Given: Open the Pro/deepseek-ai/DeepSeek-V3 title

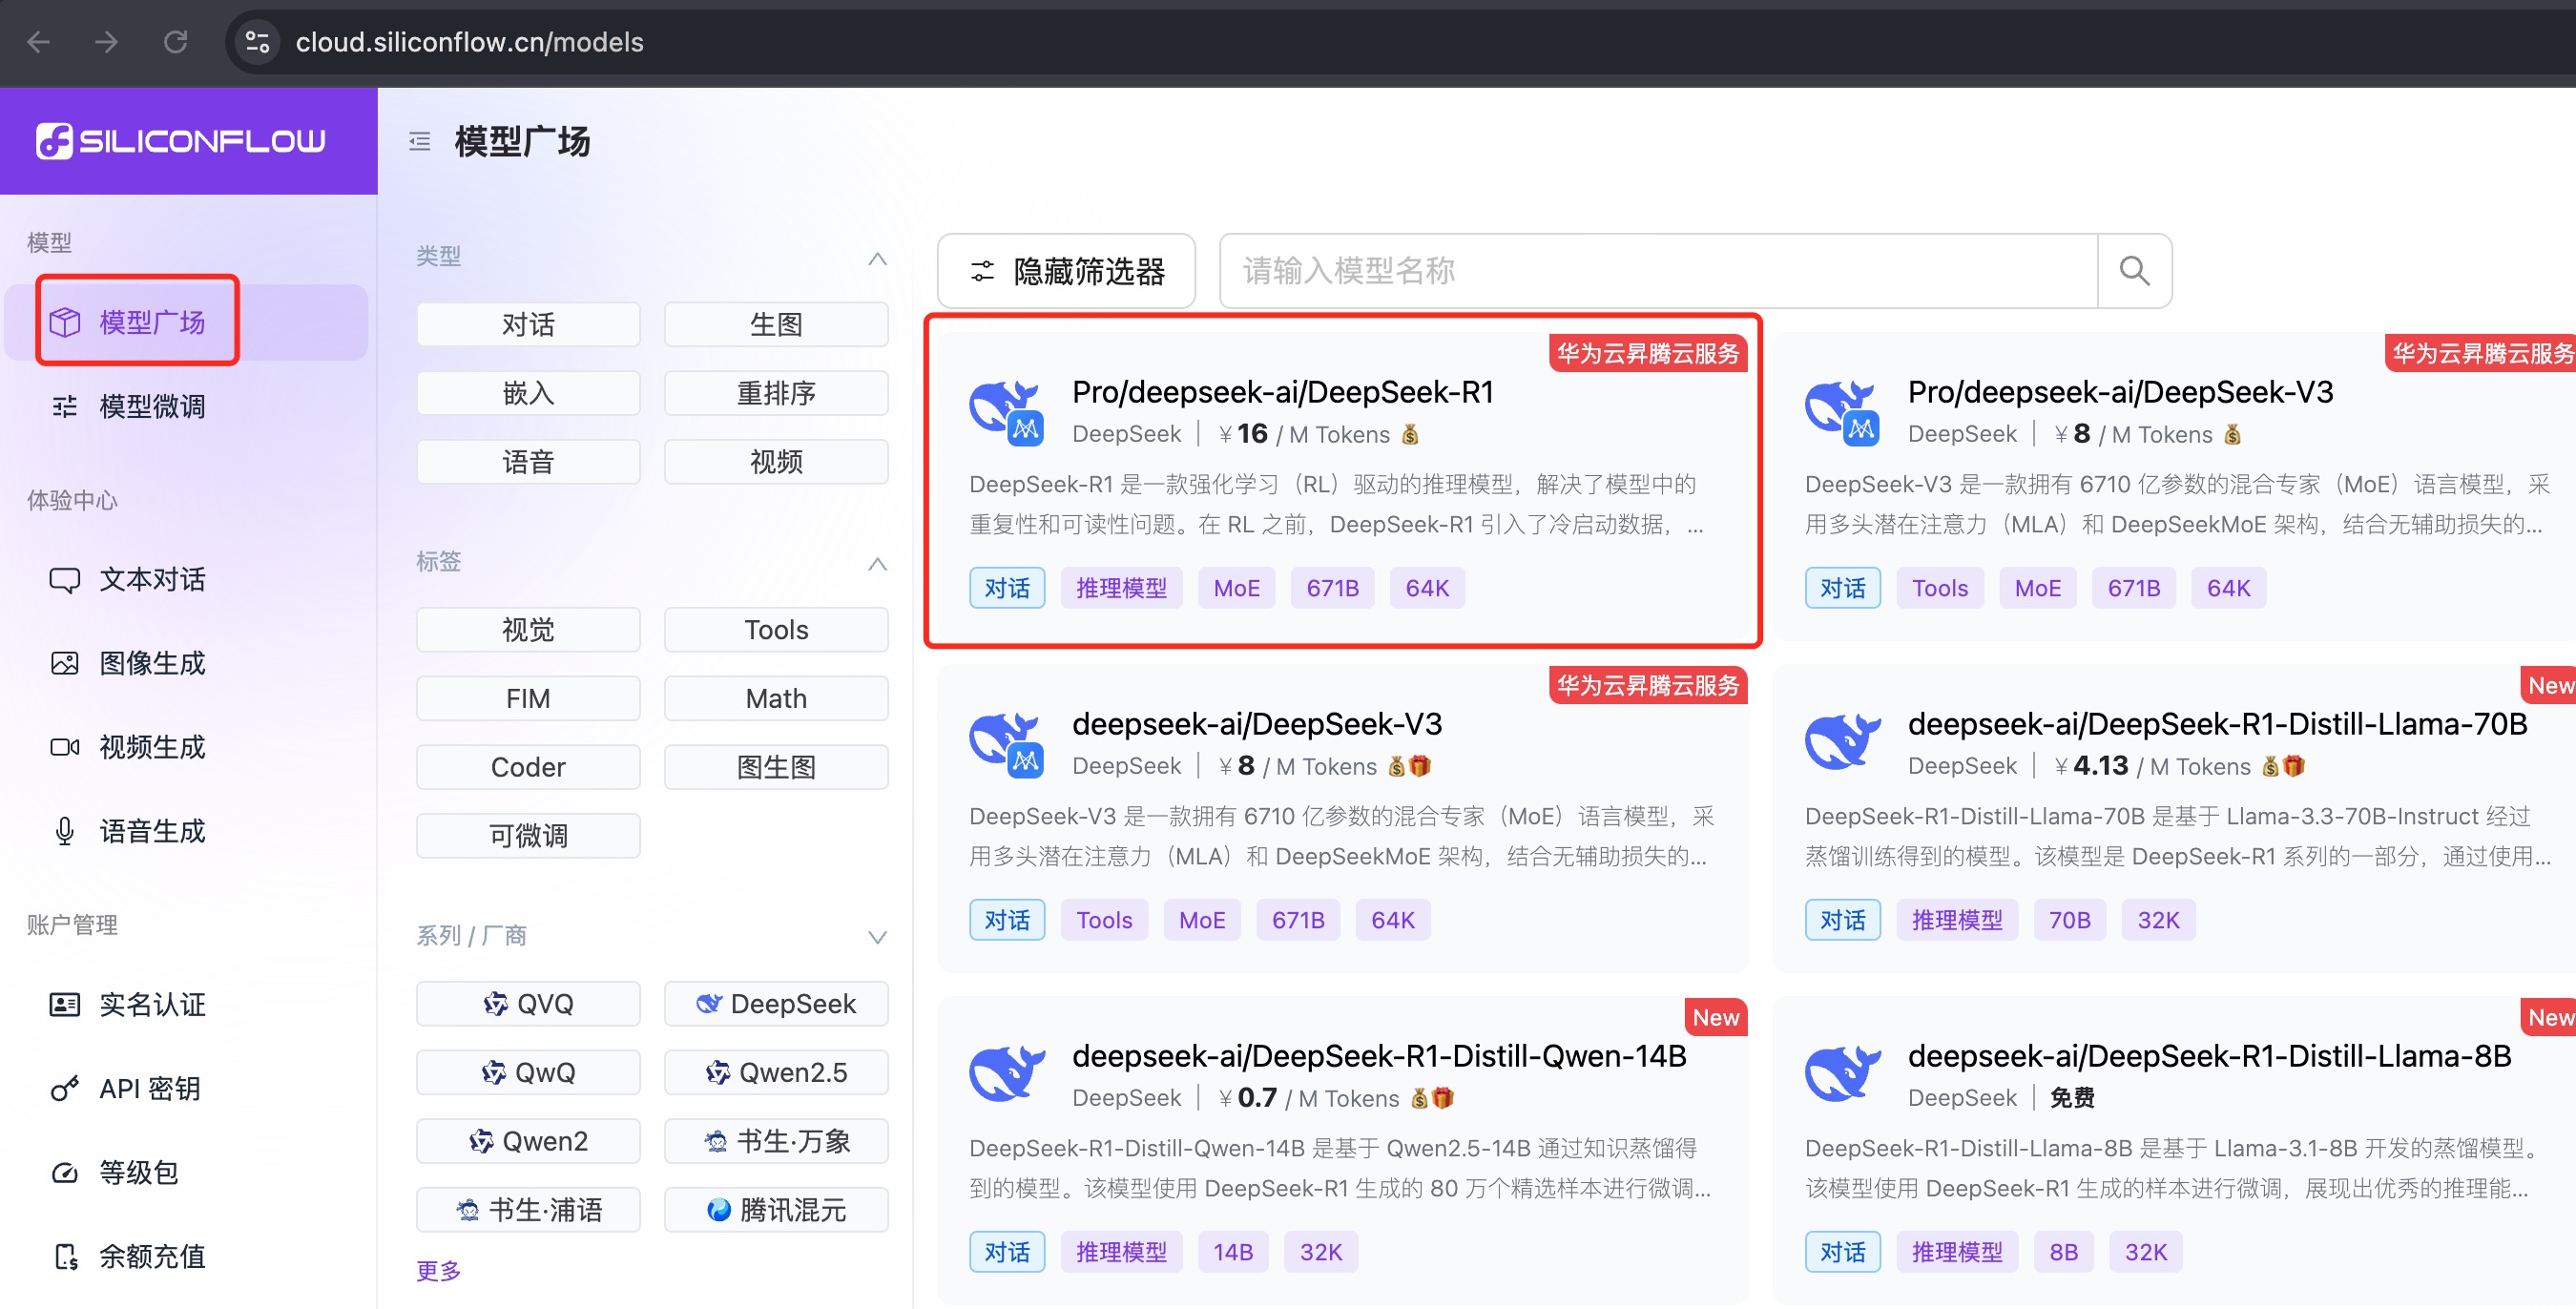Looking at the screenshot, I should click(2120, 392).
